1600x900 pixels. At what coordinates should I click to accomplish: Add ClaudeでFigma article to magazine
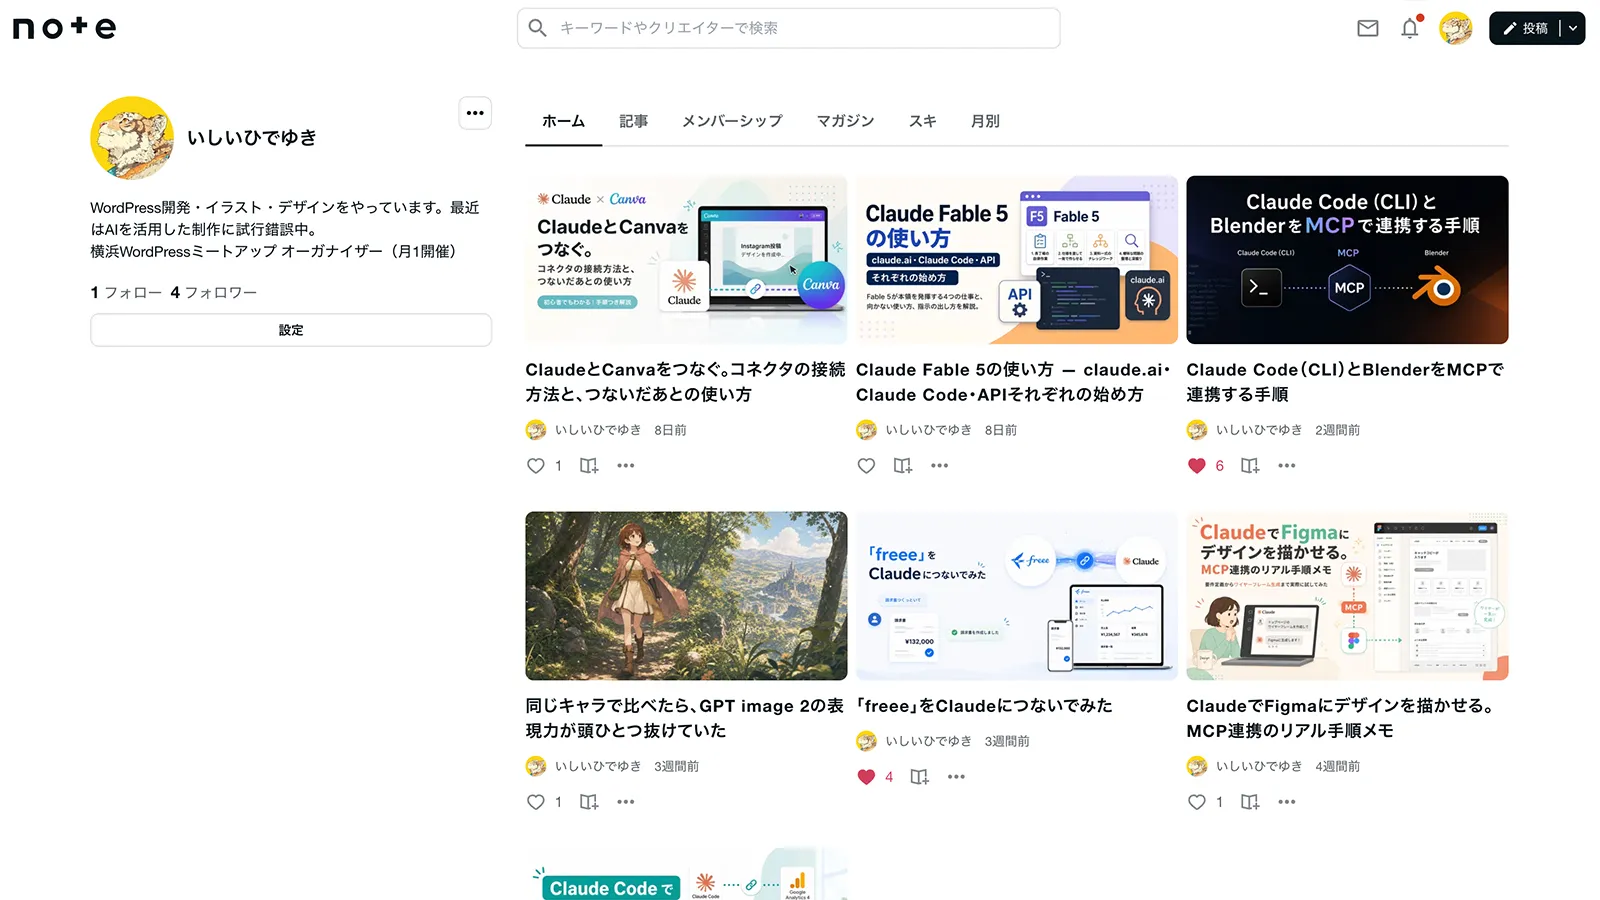(x=1250, y=801)
